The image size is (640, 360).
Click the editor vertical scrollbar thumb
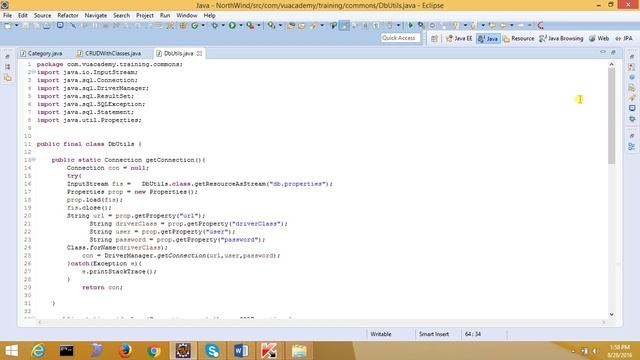[611, 116]
